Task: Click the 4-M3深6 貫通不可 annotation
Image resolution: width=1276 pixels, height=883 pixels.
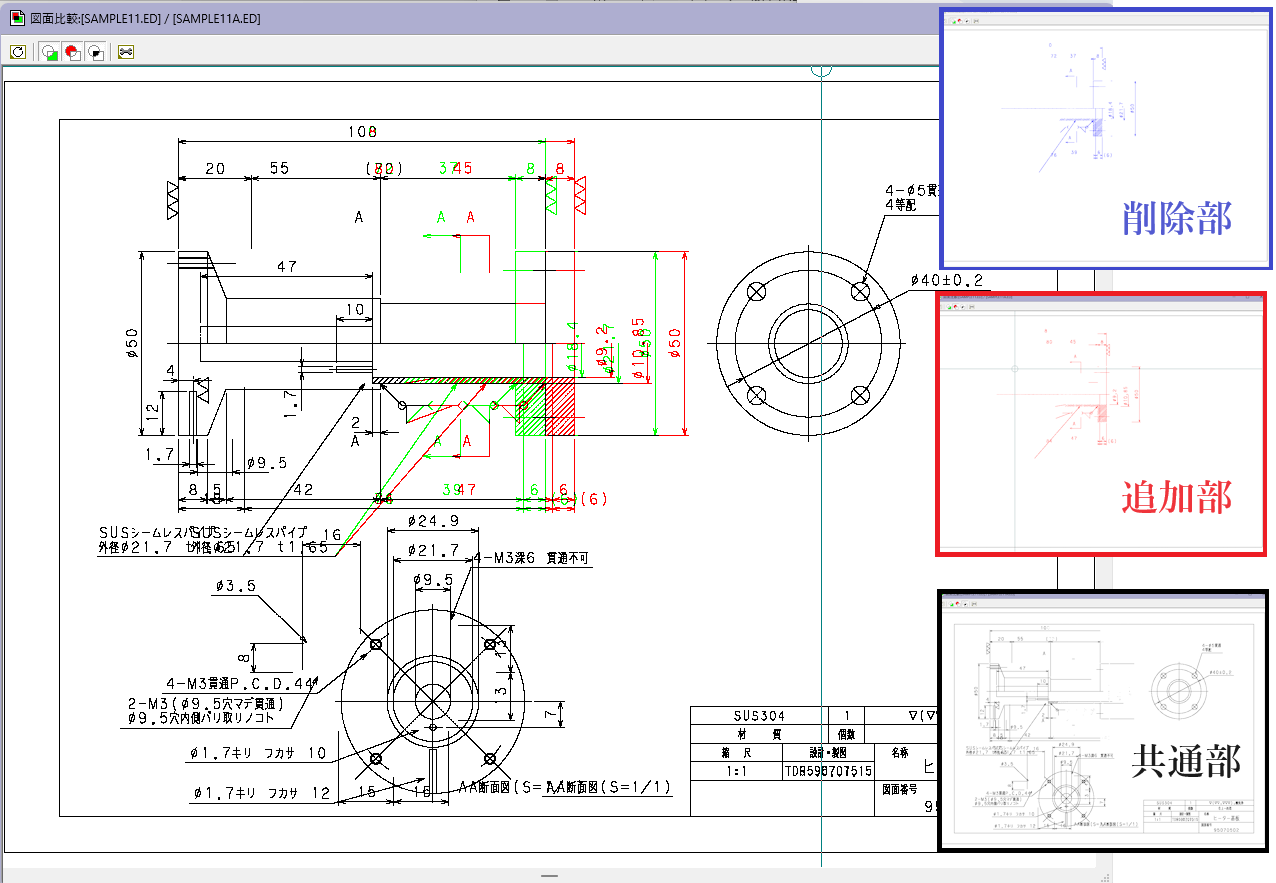Action: (x=530, y=560)
